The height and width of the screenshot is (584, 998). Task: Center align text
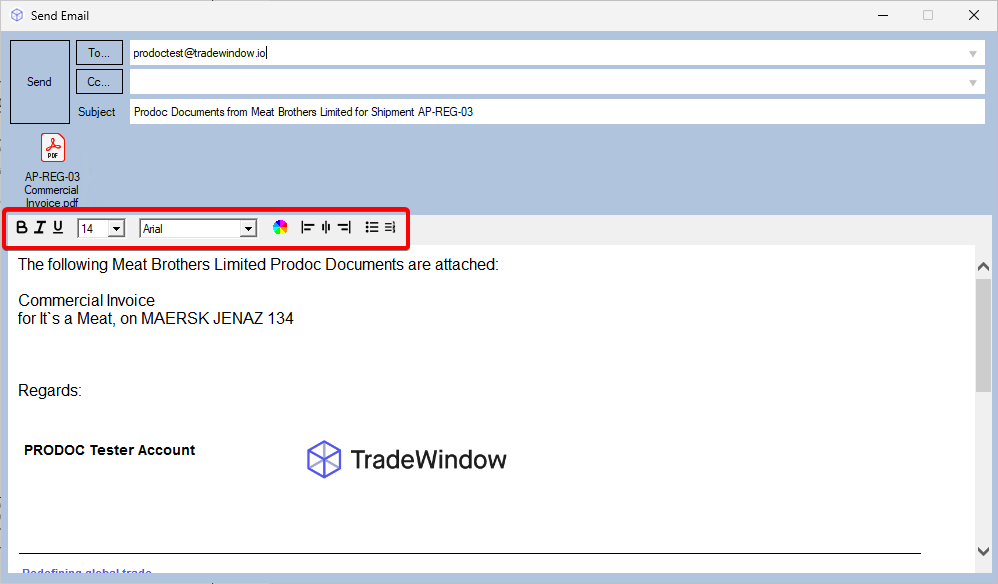pos(326,227)
